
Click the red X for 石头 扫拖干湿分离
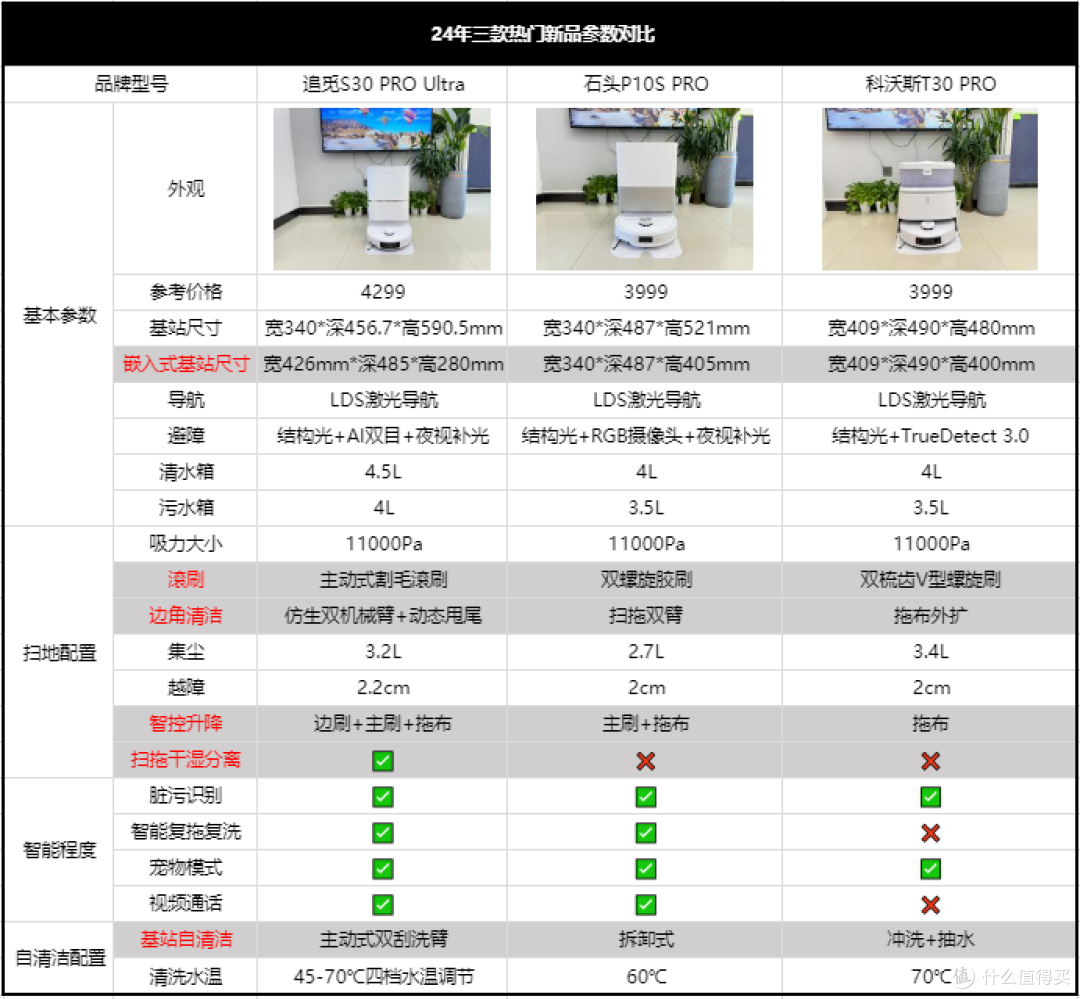[x=645, y=761]
